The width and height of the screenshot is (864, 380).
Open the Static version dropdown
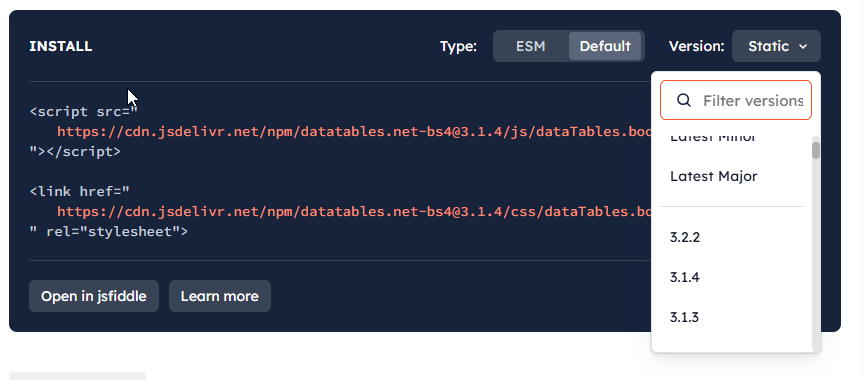776,46
